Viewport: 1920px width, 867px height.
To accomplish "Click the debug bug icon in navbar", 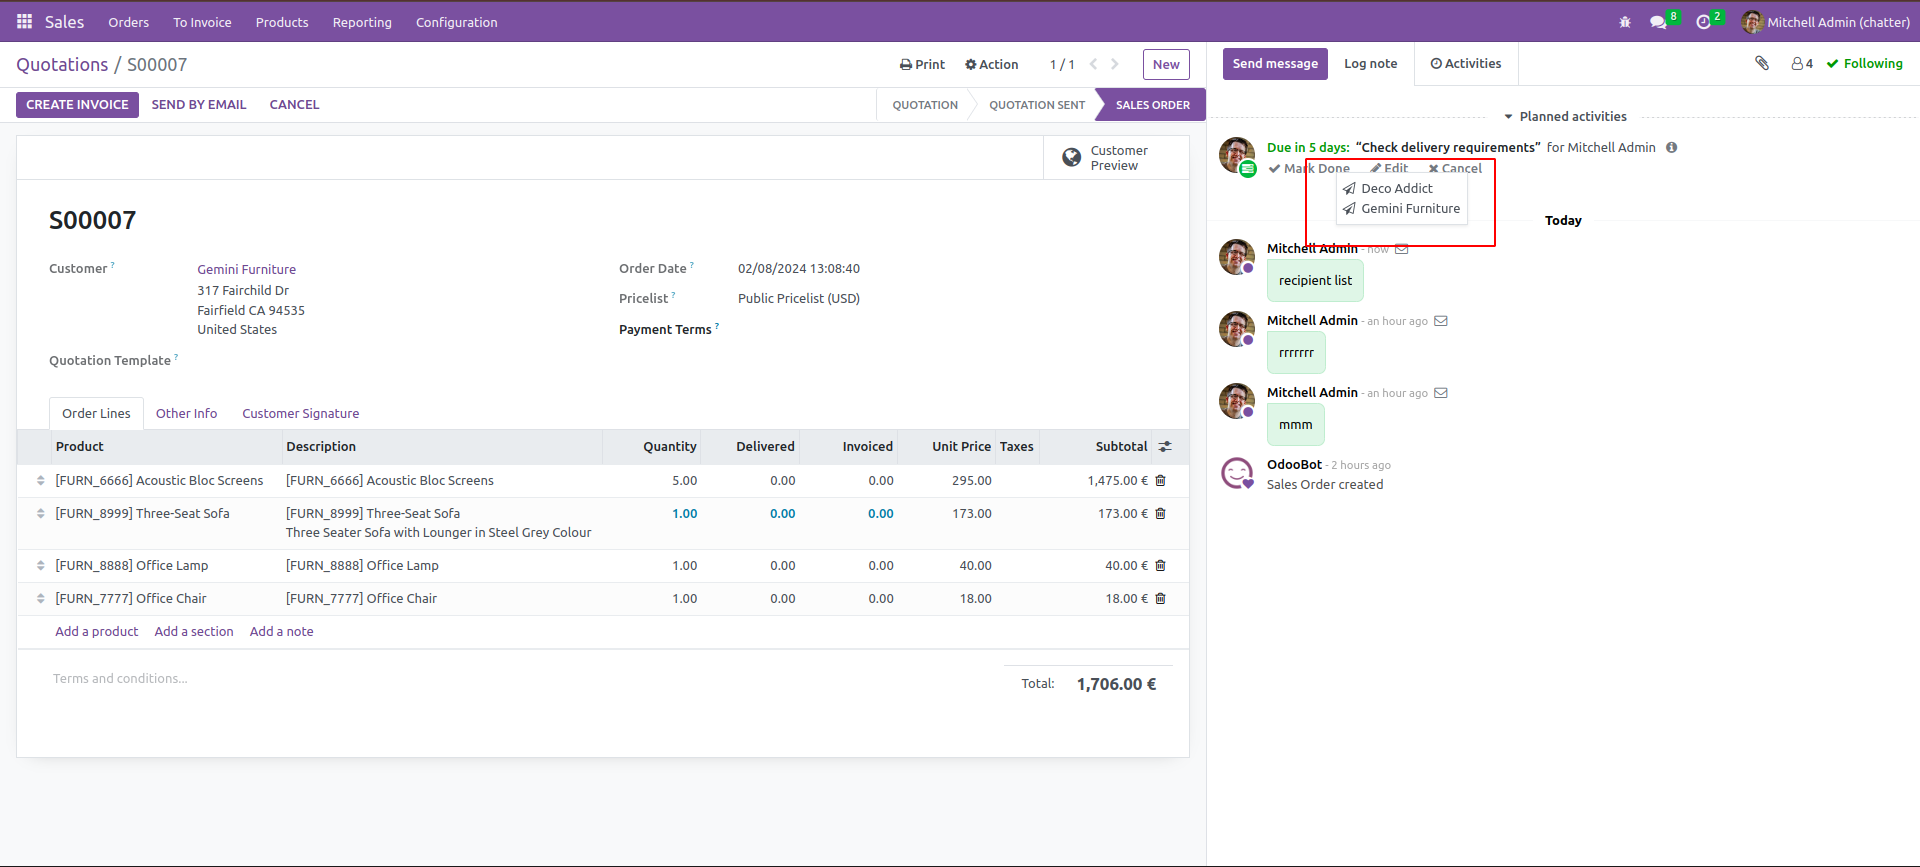I will click(1624, 22).
